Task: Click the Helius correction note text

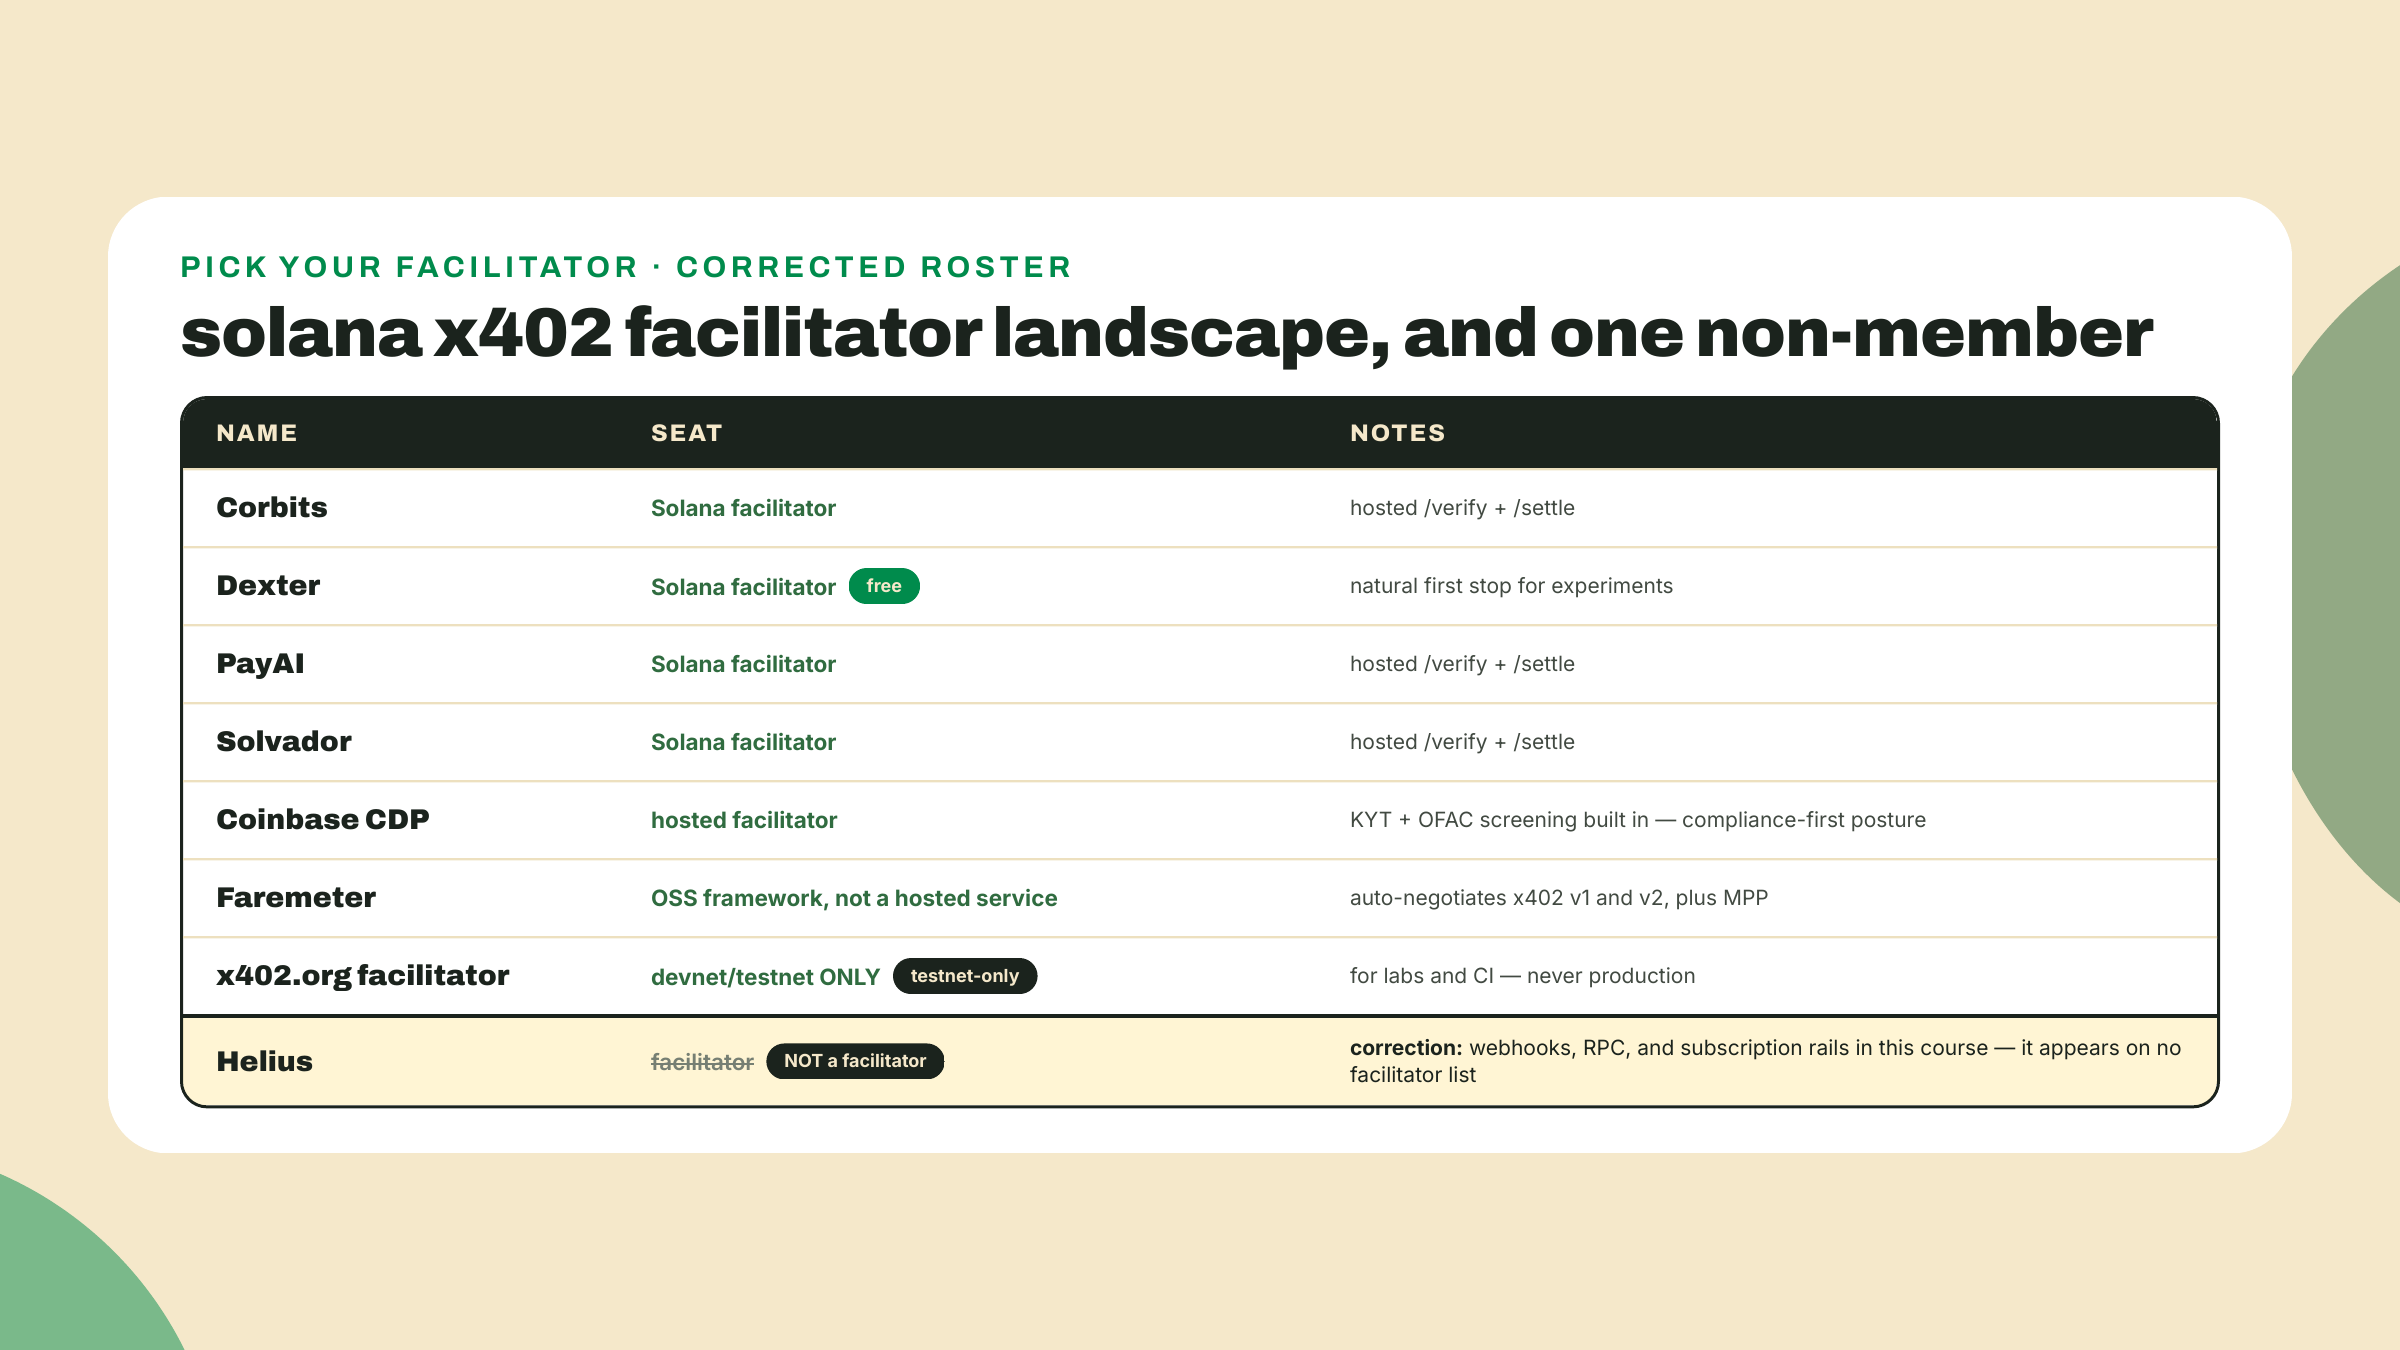Action: (x=1765, y=1061)
